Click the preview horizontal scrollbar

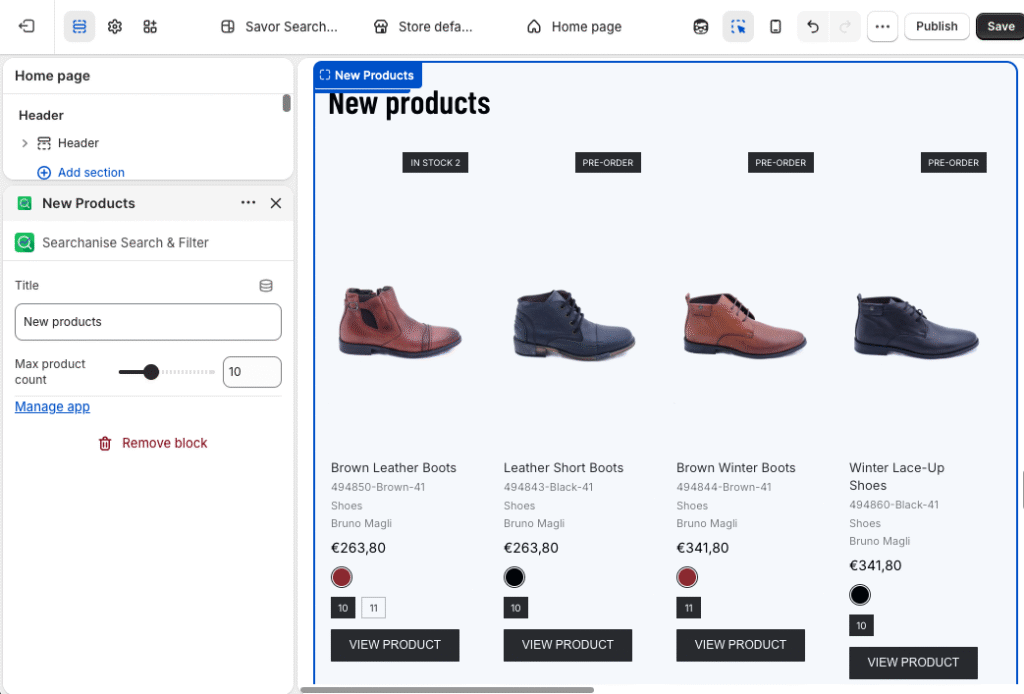click(x=447, y=689)
